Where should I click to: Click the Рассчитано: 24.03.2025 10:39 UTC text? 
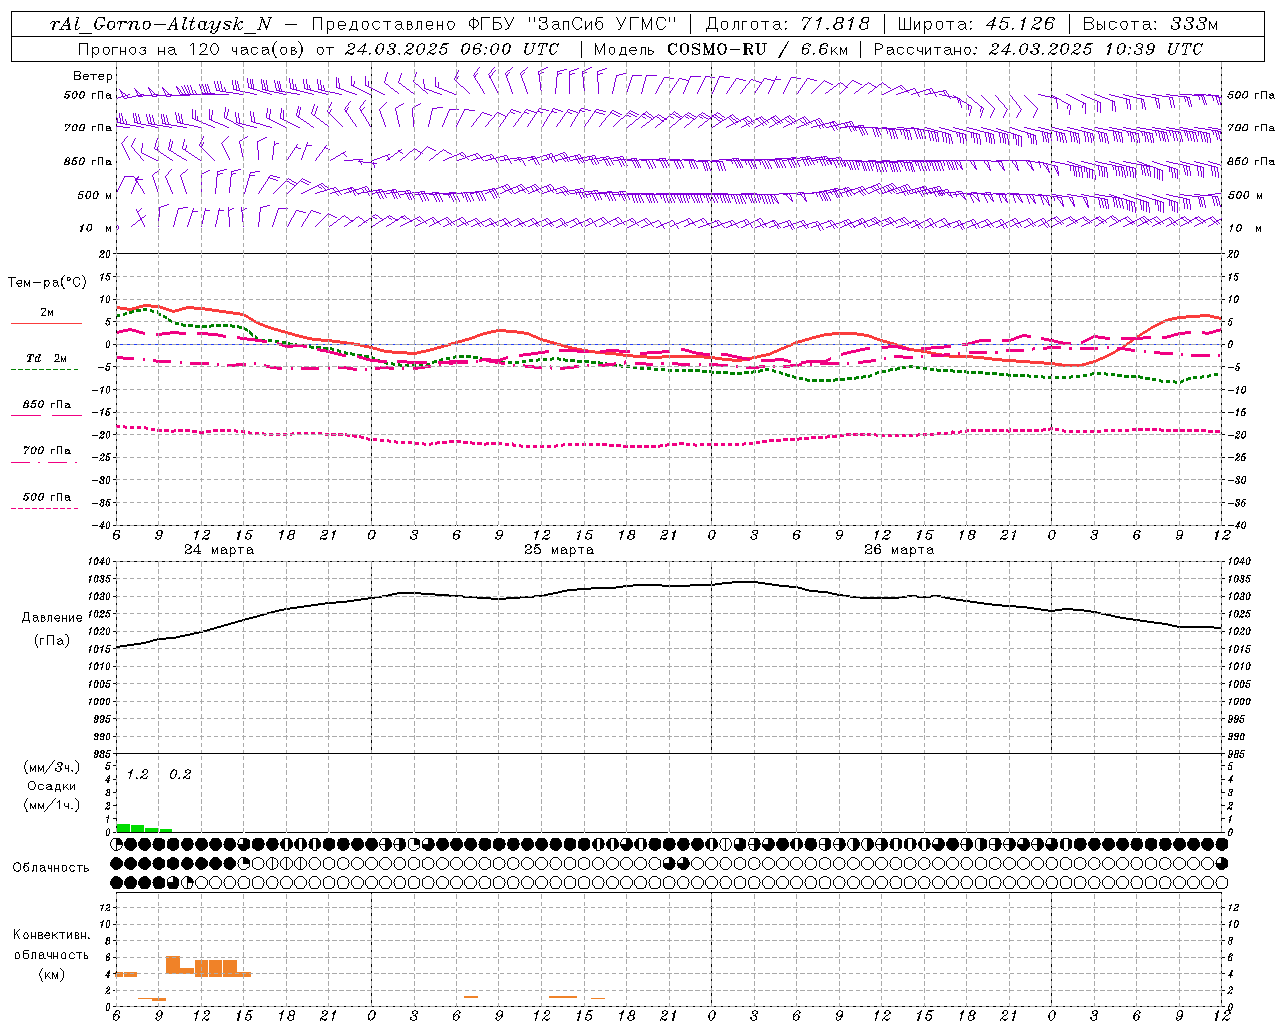(1038, 49)
